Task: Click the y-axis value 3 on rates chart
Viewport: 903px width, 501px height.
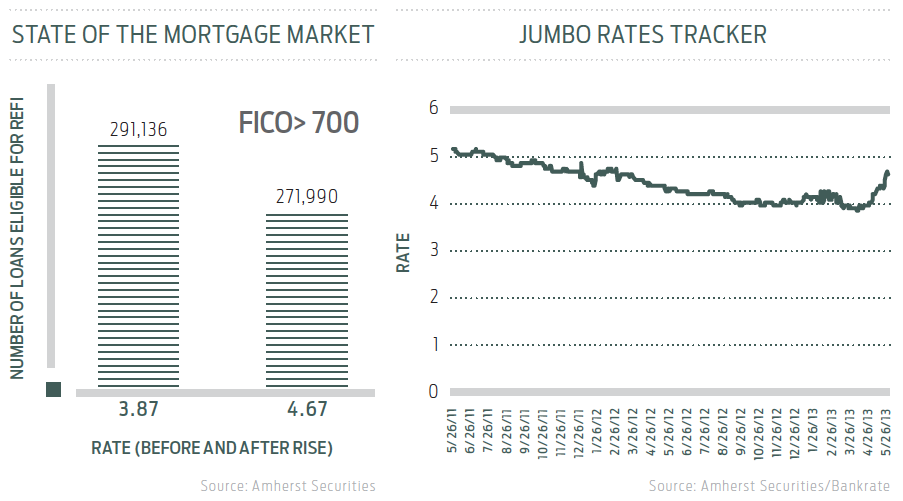Action: point(434,250)
